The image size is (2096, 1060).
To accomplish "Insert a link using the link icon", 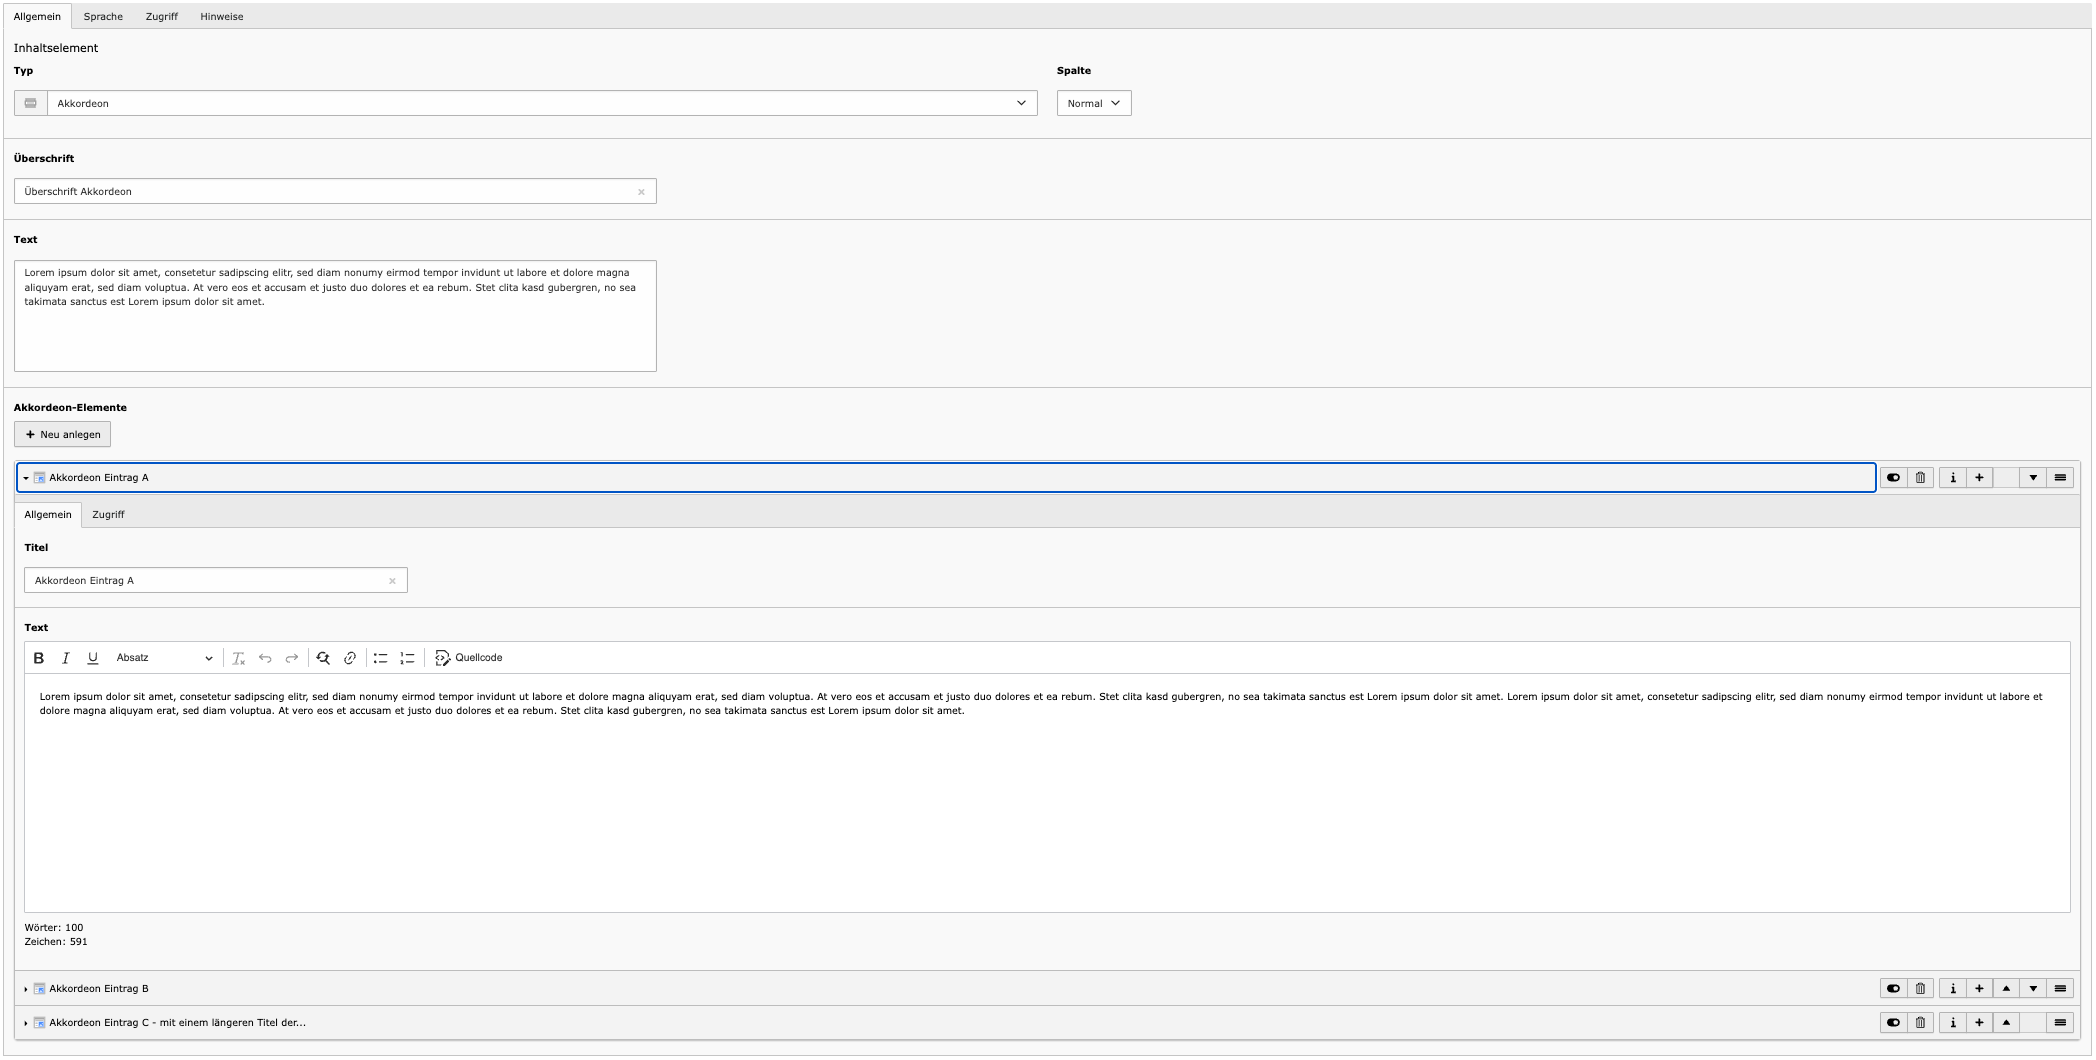I will [x=350, y=658].
